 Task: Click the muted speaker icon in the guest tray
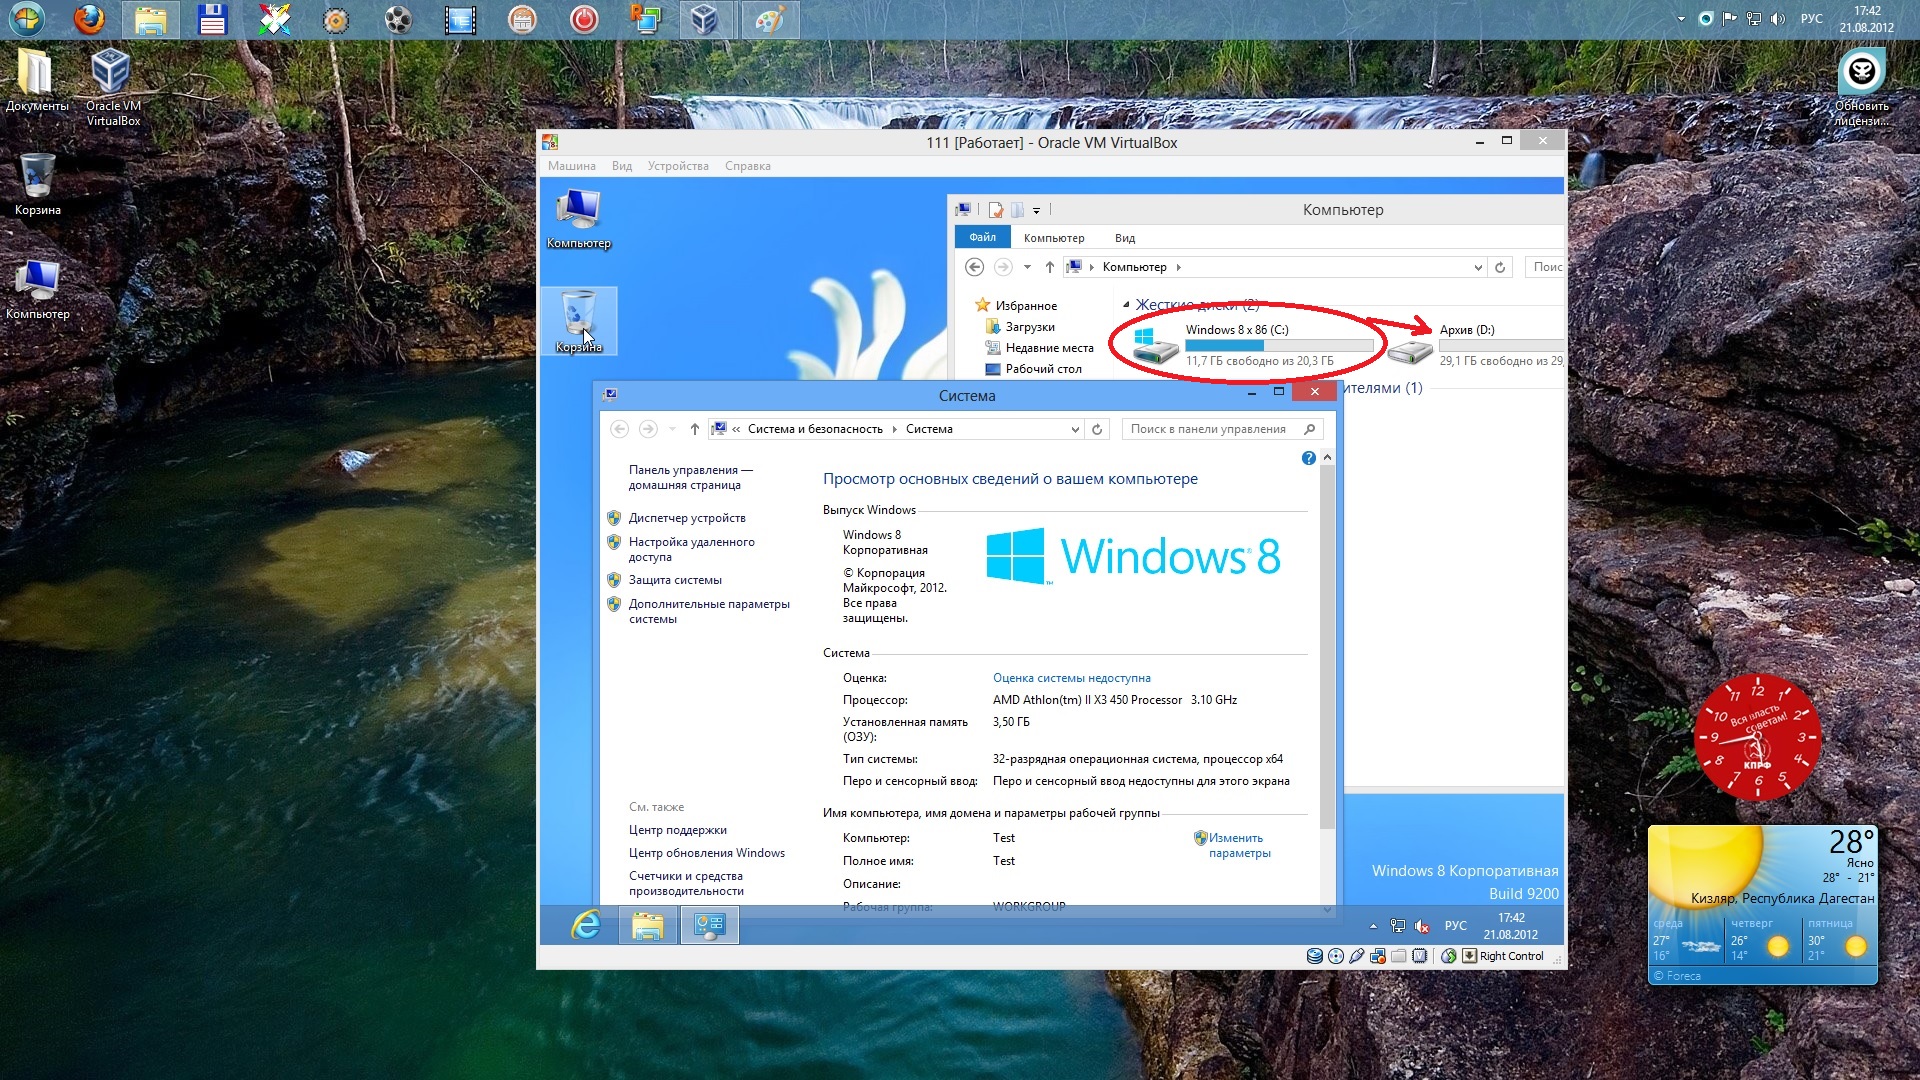1422,926
